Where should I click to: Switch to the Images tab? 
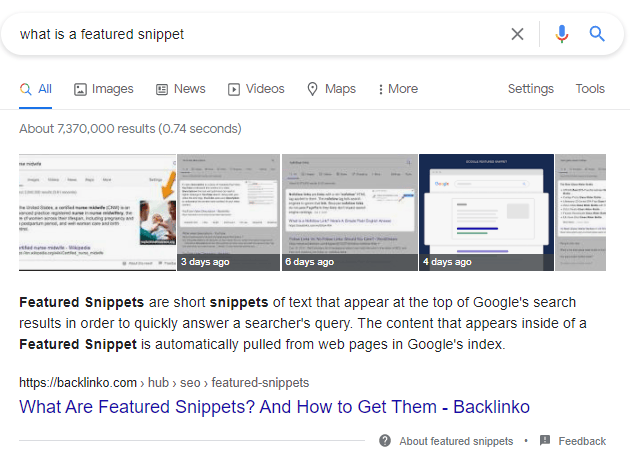click(104, 89)
